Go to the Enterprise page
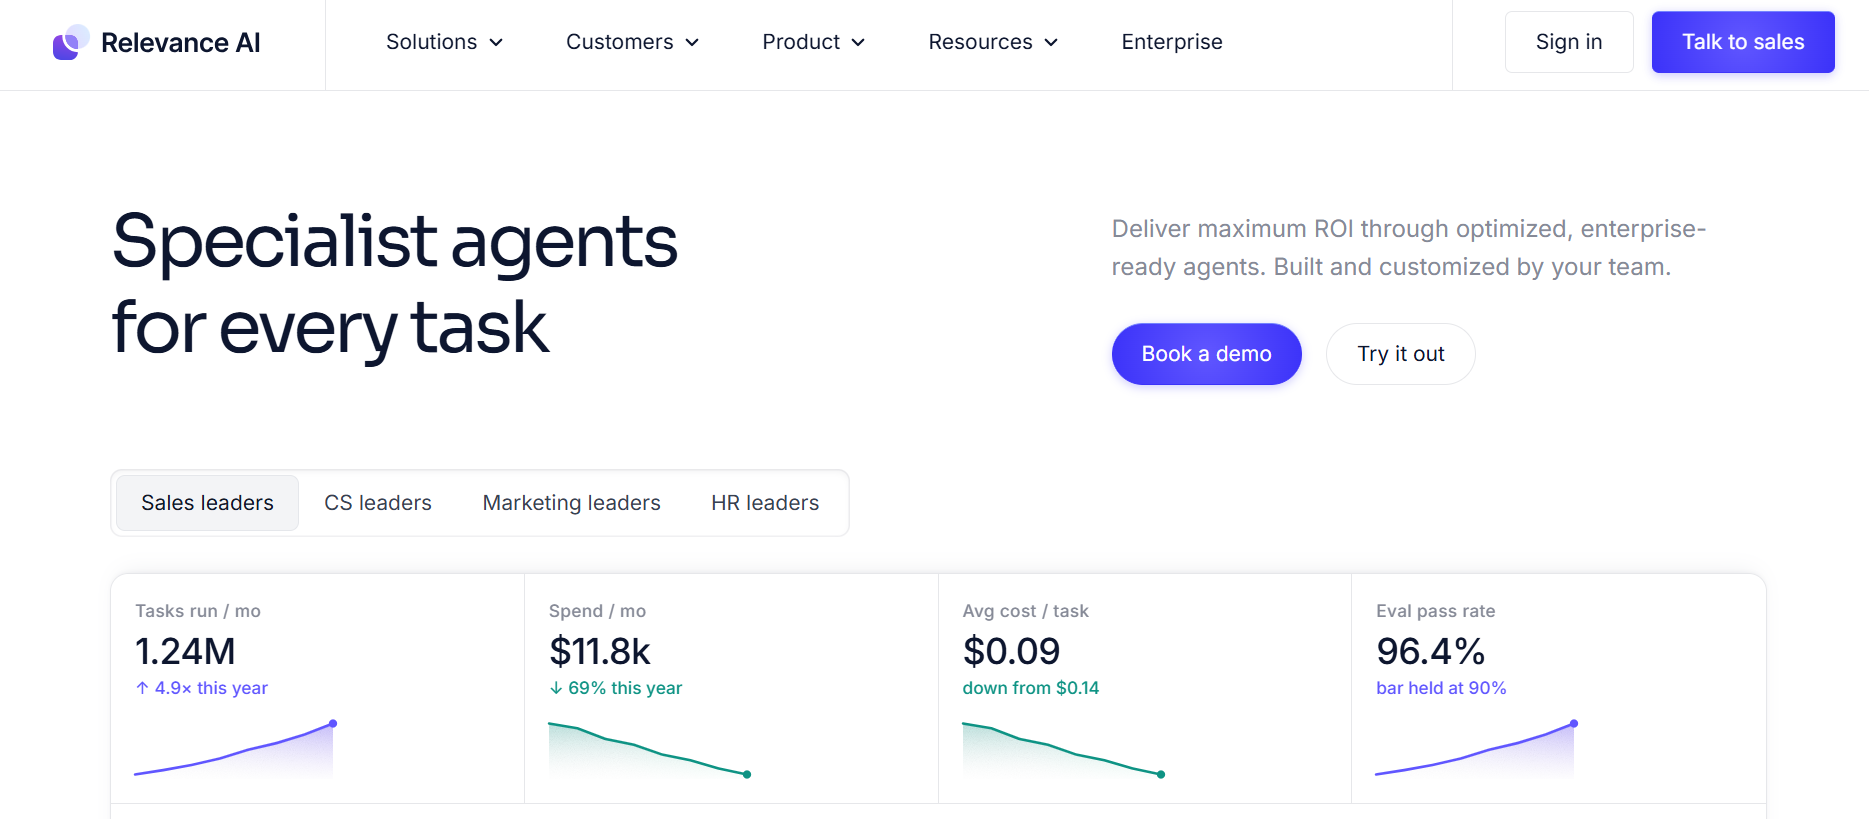 (x=1172, y=42)
